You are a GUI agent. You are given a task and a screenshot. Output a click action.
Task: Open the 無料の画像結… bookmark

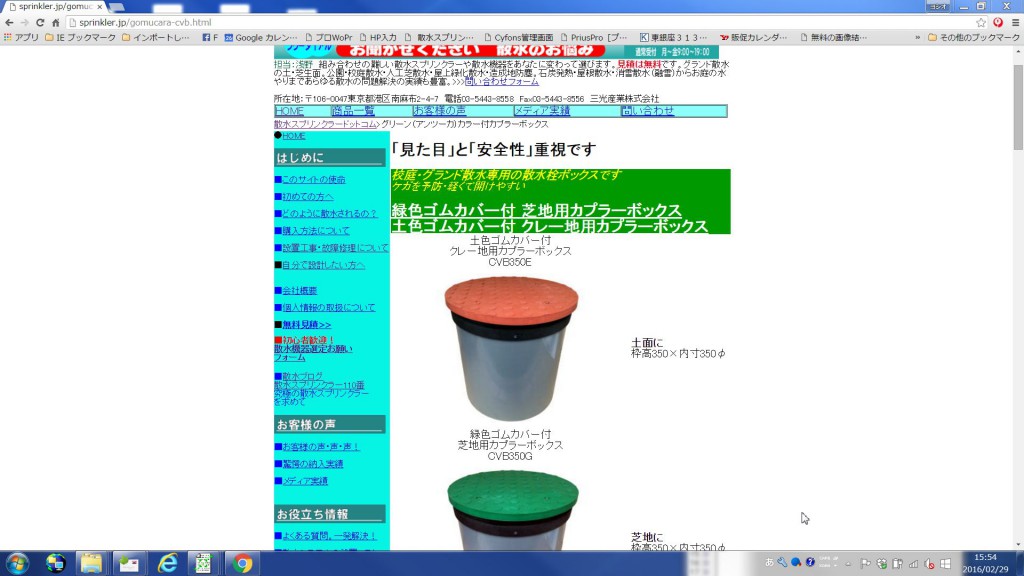834,37
